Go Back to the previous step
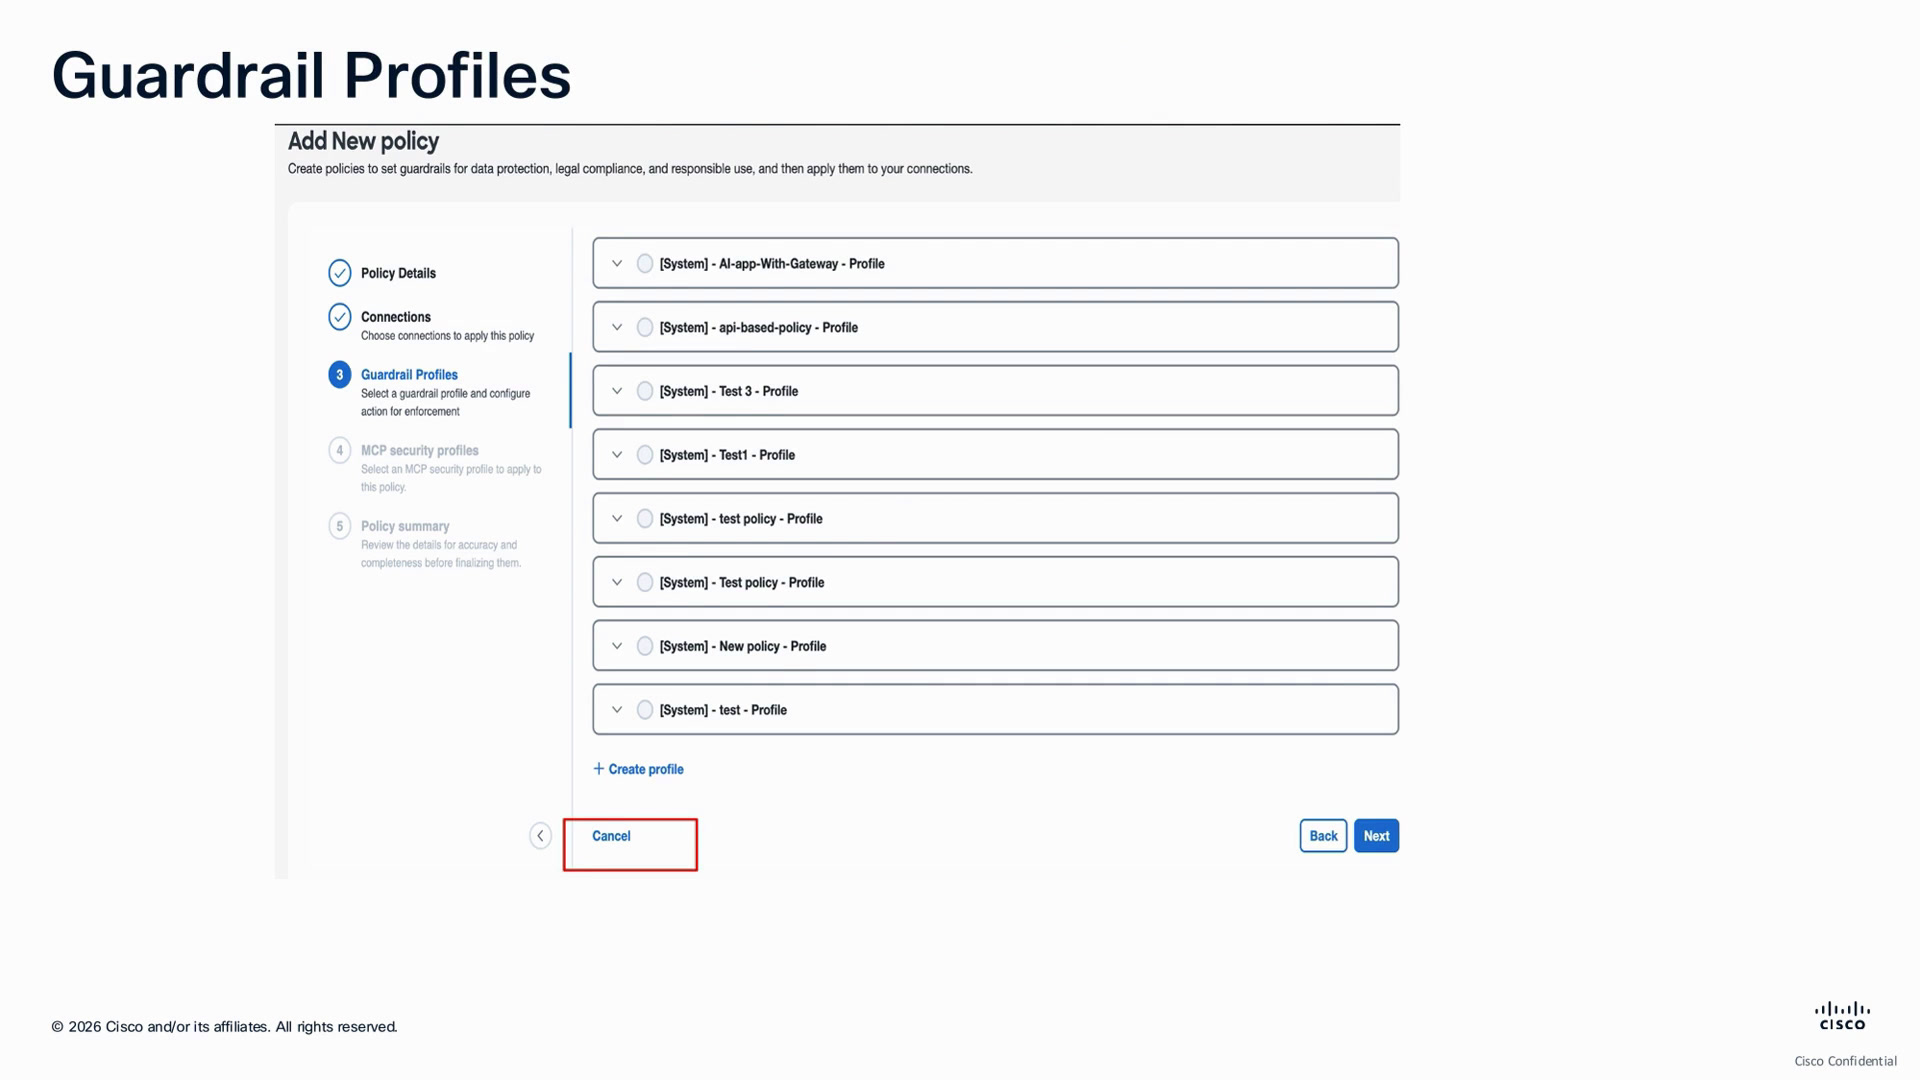1920x1080 pixels. pos(1323,836)
